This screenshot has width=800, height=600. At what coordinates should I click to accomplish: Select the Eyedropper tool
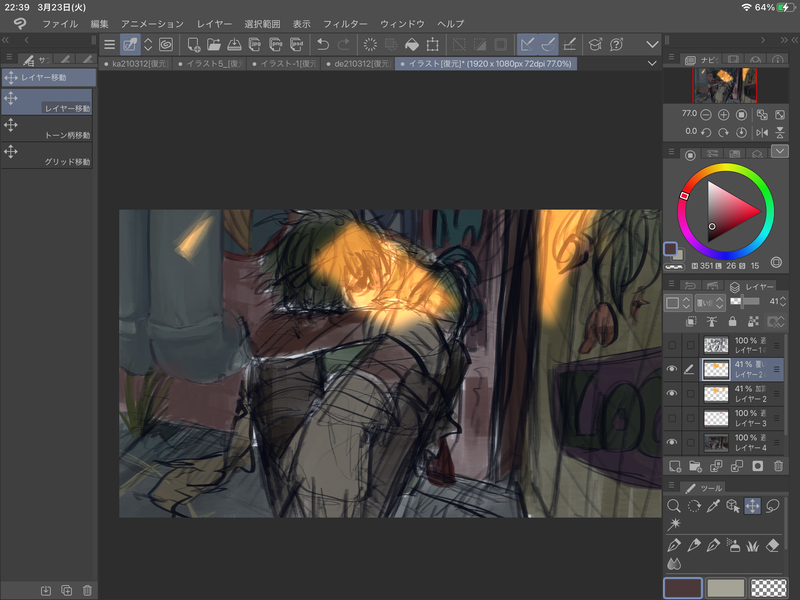713,506
